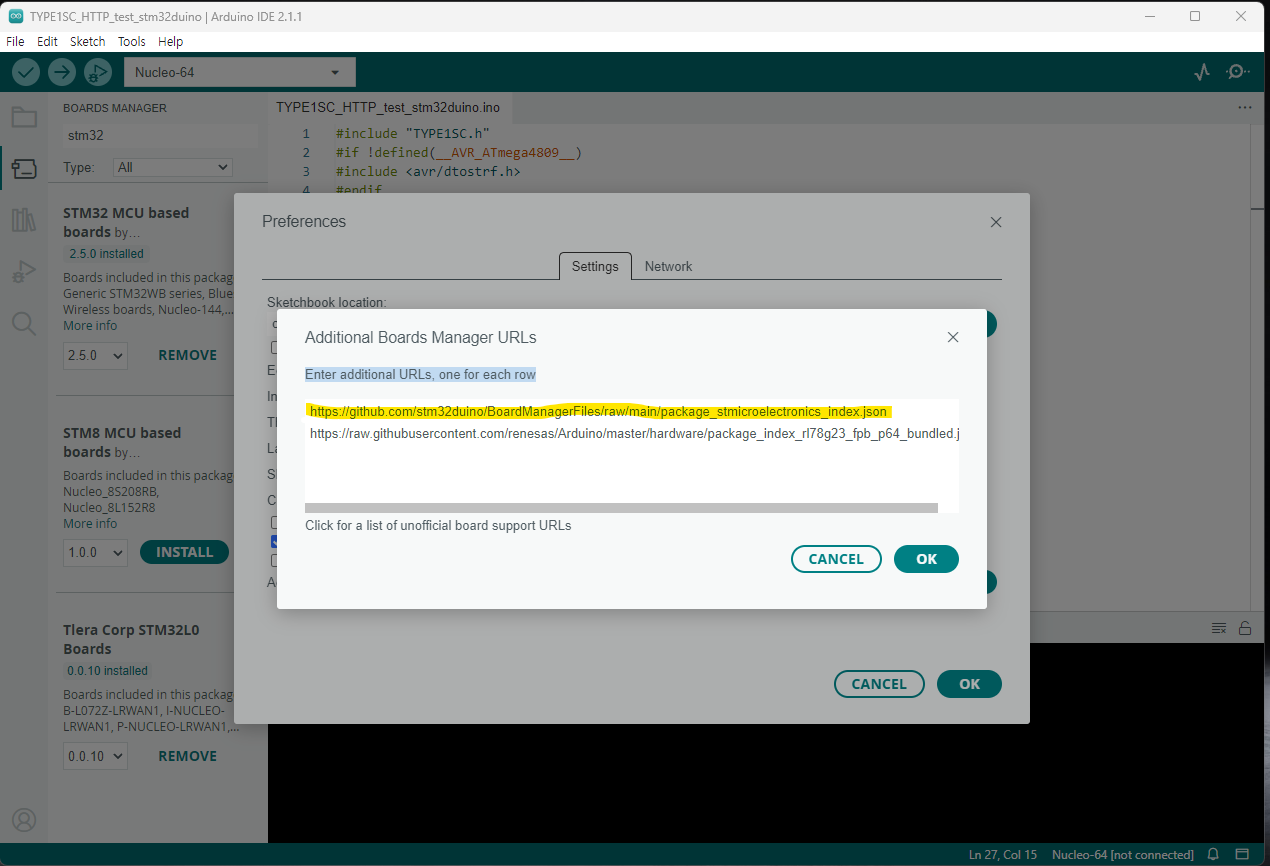
Task: Click the user account profile icon
Action: click(24, 820)
